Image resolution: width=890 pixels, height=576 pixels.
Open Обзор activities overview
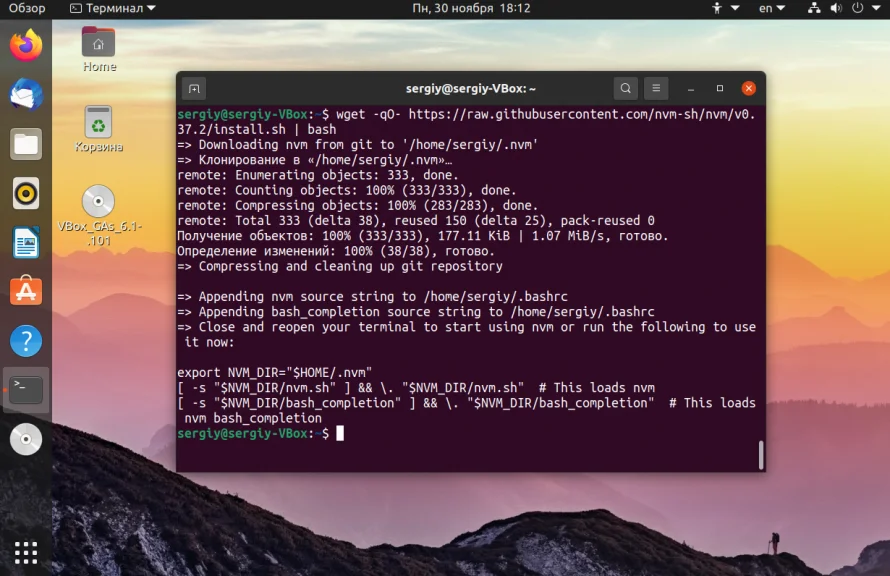coord(27,8)
